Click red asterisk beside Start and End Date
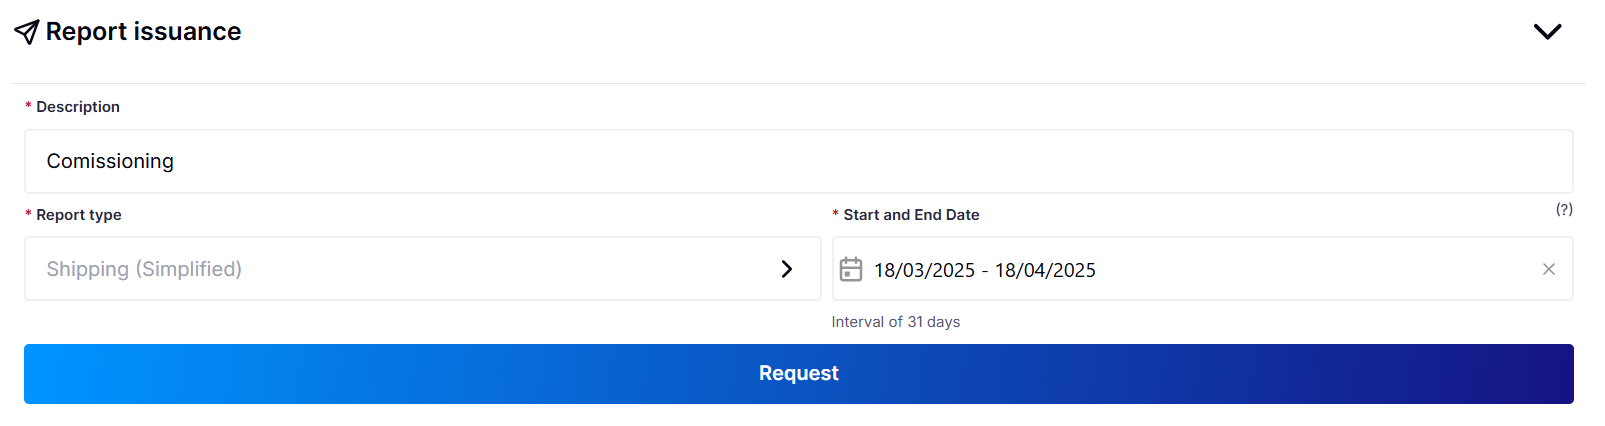 [x=835, y=215]
